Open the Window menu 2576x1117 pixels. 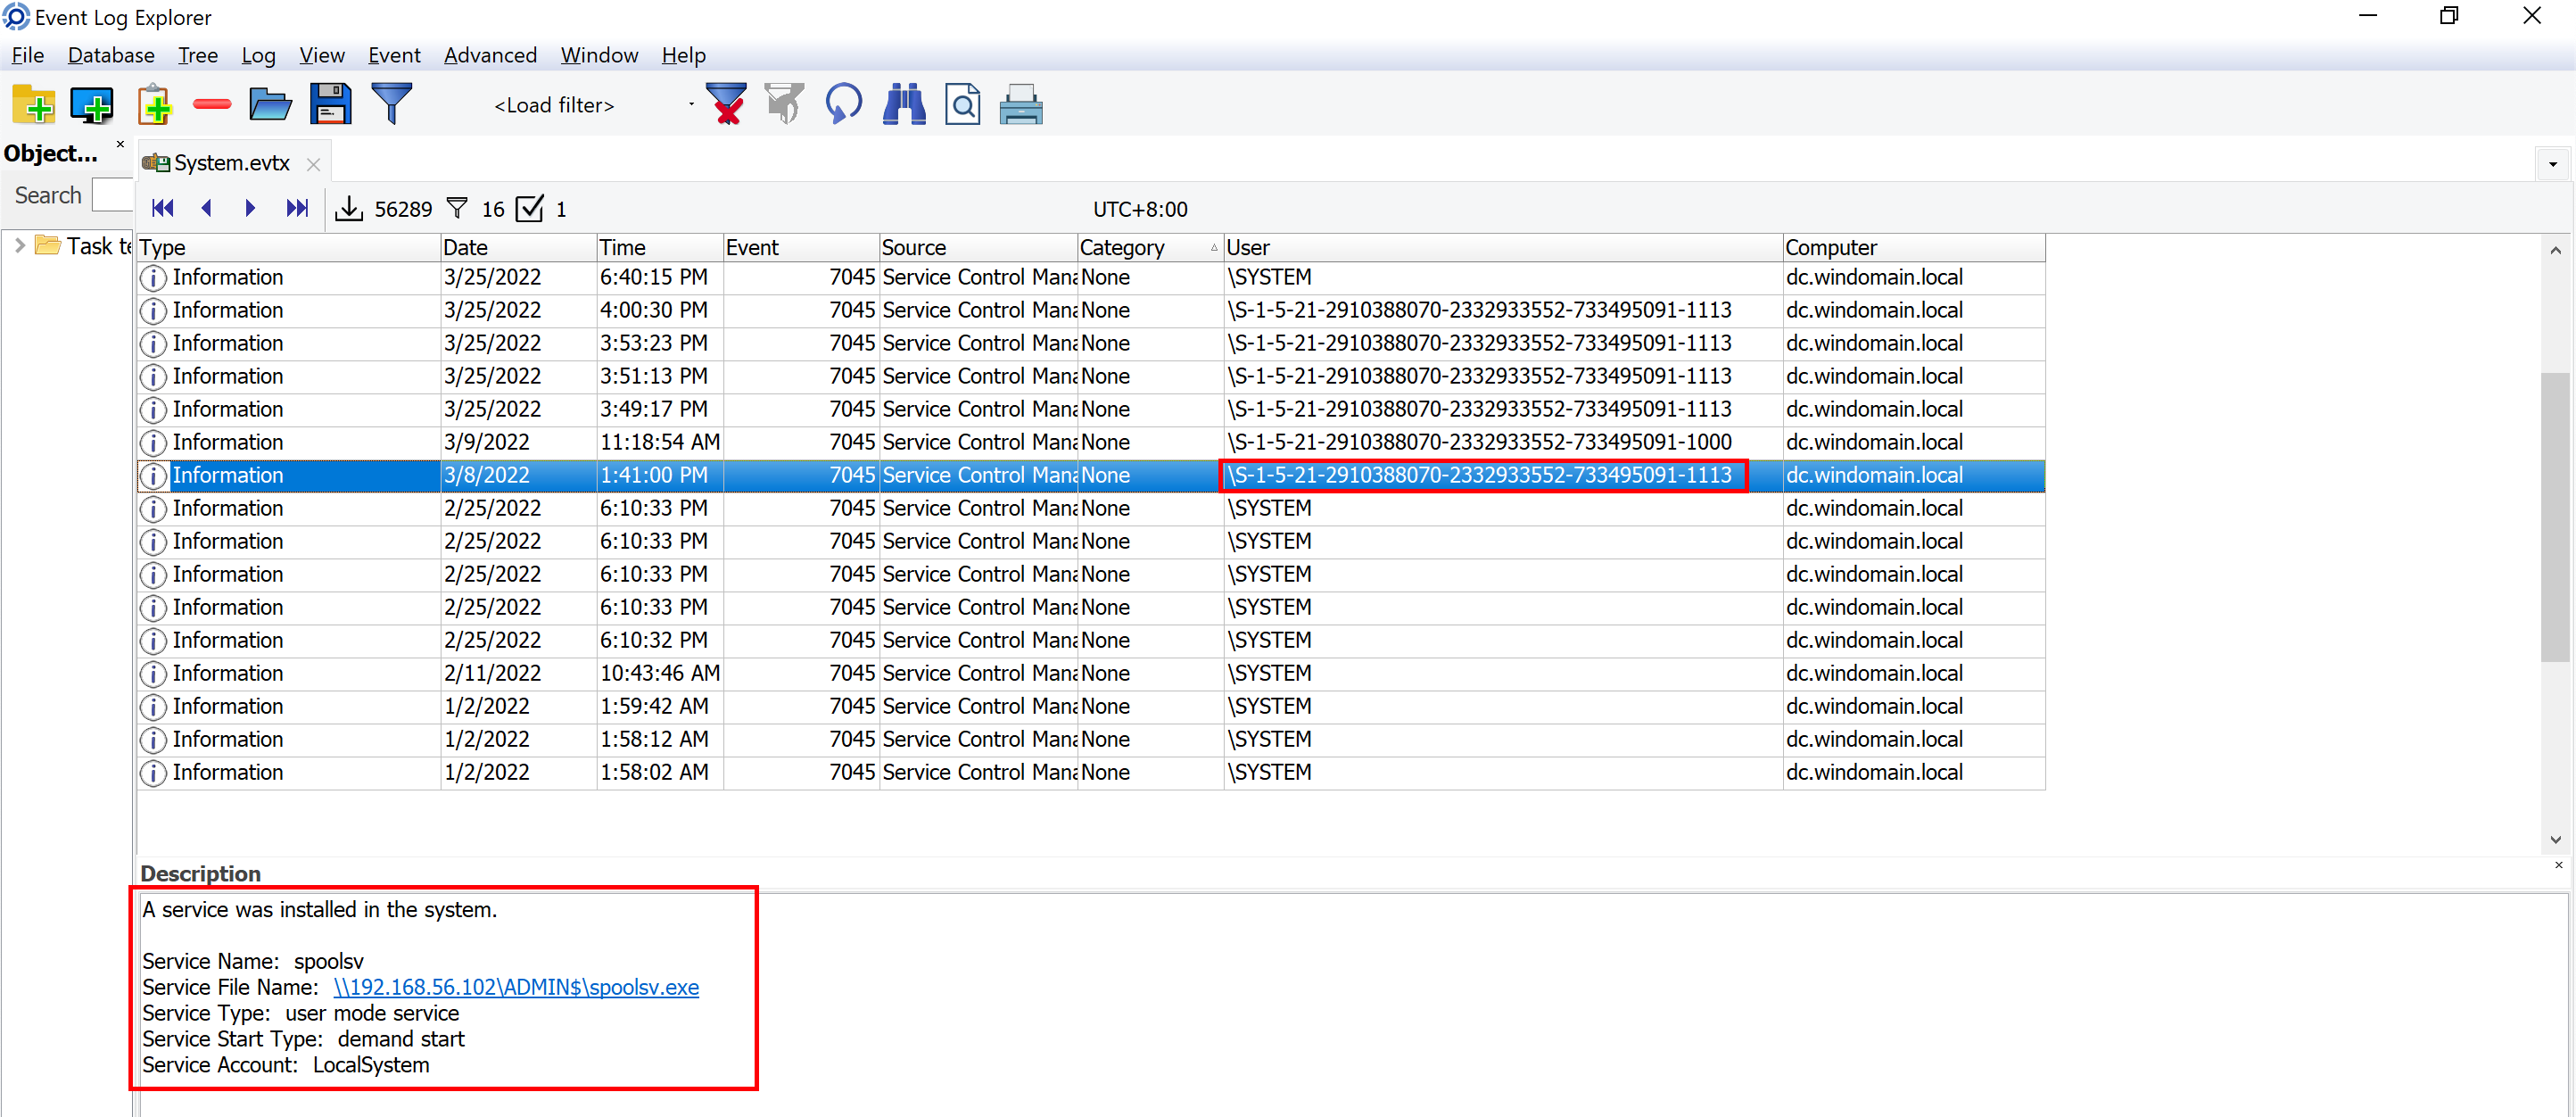pyautogui.click(x=599, y=55)
